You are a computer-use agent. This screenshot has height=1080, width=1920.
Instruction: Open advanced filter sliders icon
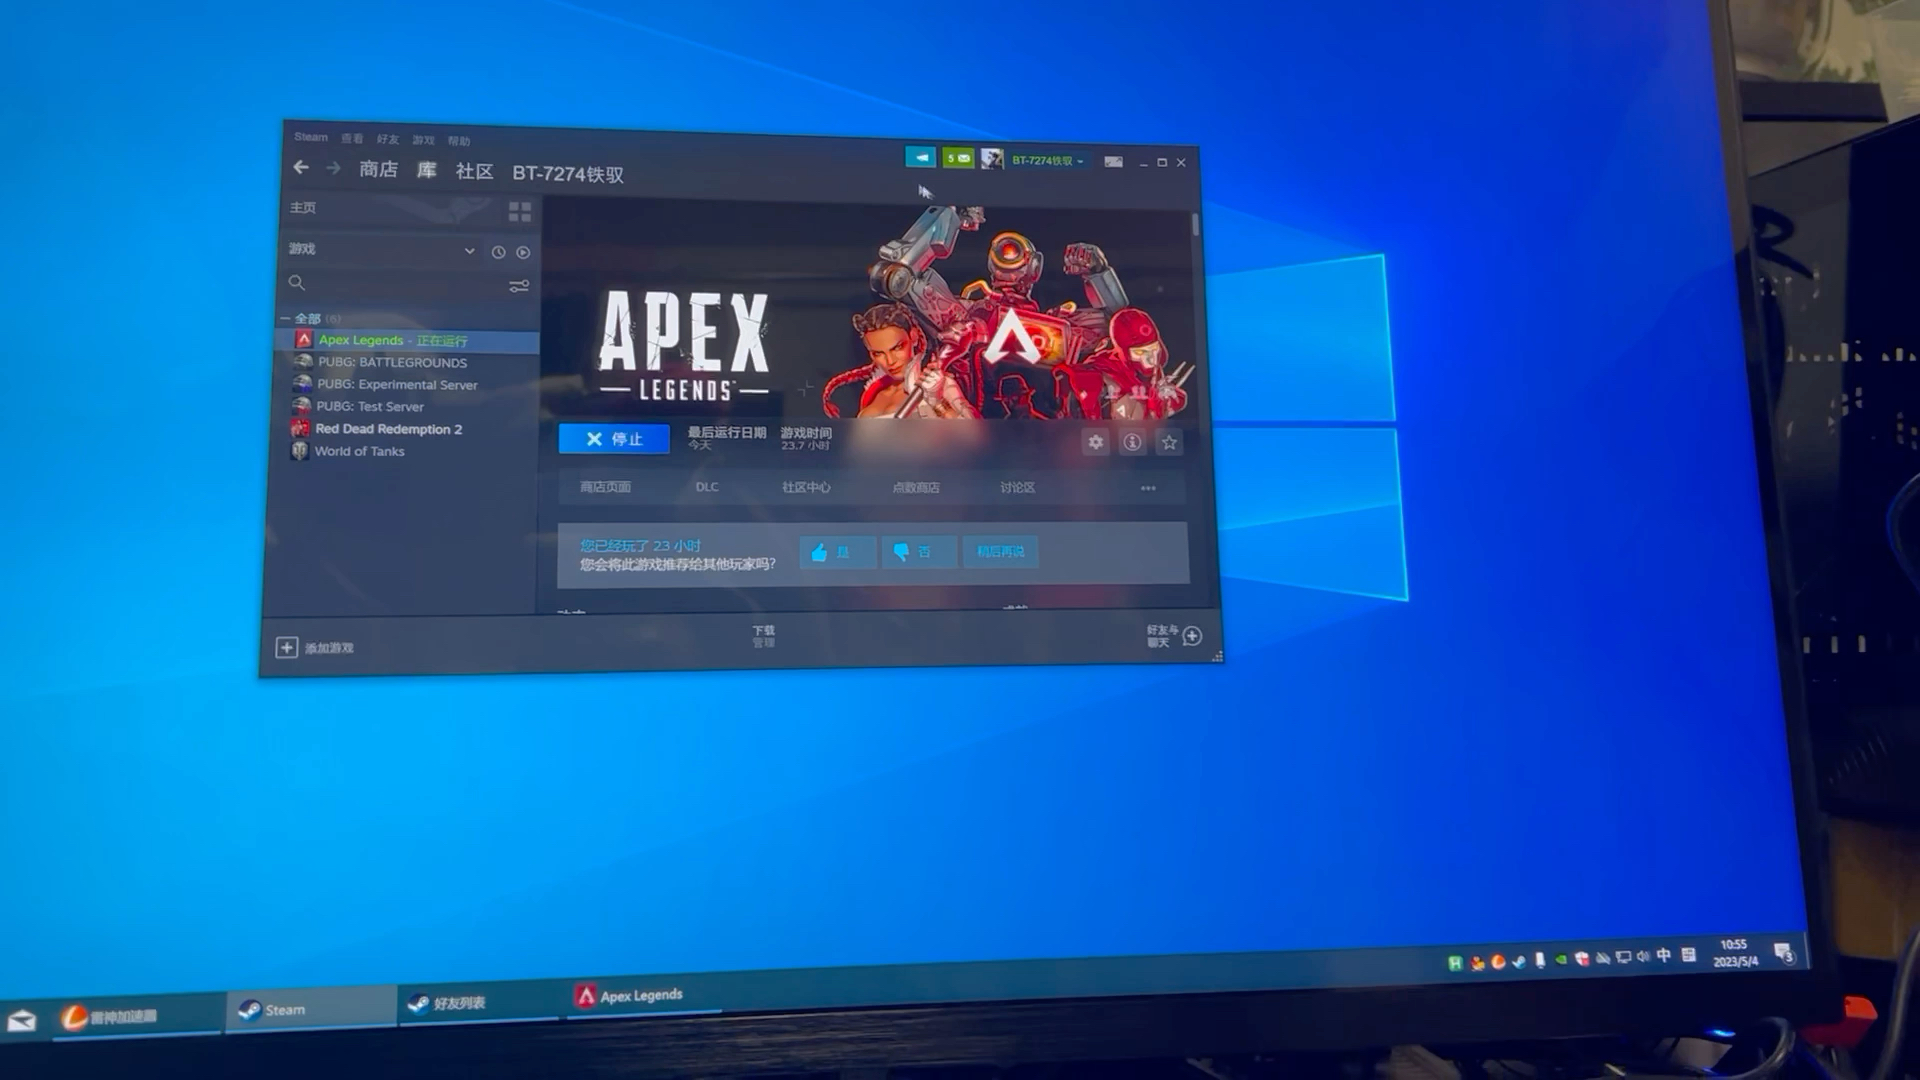[518, 286]
